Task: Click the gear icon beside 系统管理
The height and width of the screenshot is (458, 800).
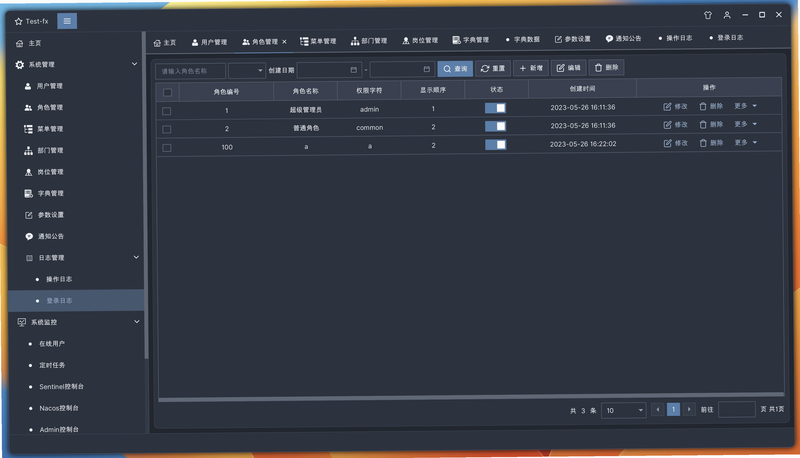Action: 19,65
